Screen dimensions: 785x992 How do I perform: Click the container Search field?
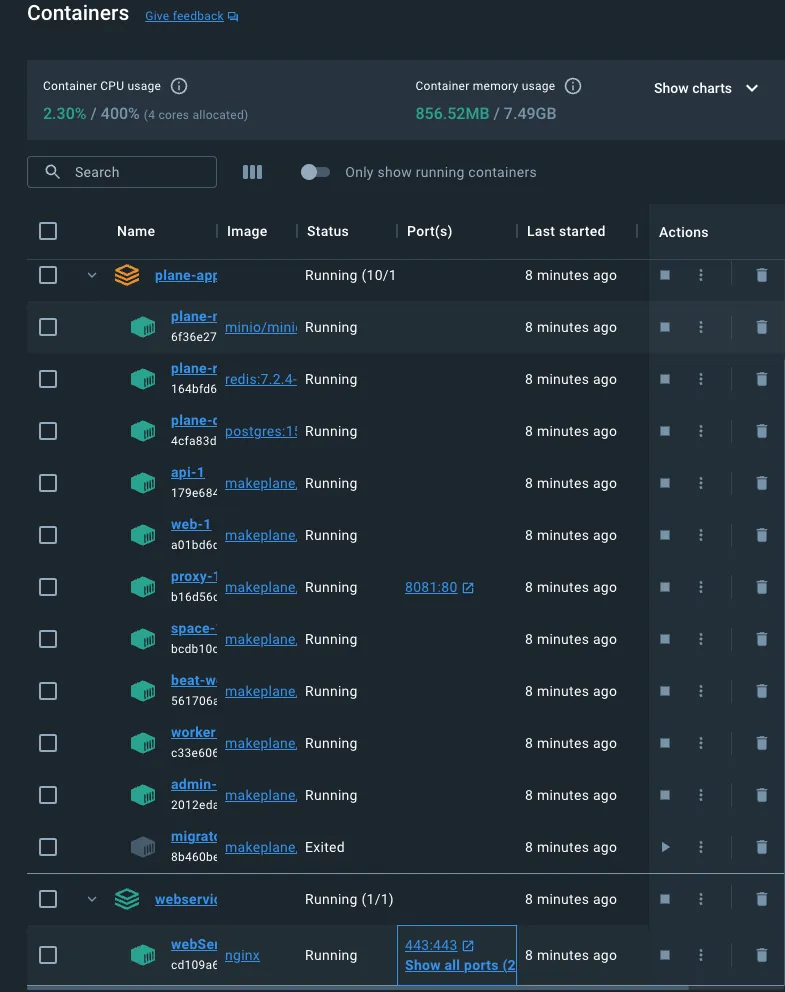coord(122,172)
